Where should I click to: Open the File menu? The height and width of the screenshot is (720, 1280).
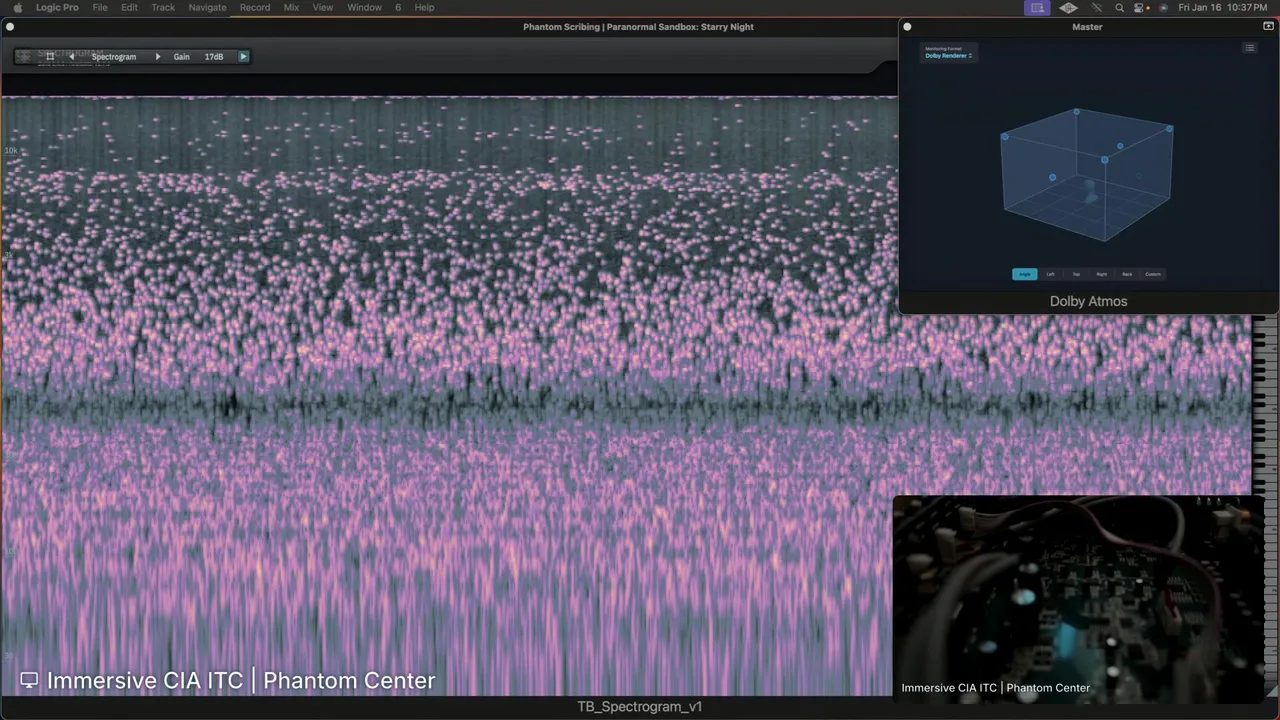(x=100, y=7)
